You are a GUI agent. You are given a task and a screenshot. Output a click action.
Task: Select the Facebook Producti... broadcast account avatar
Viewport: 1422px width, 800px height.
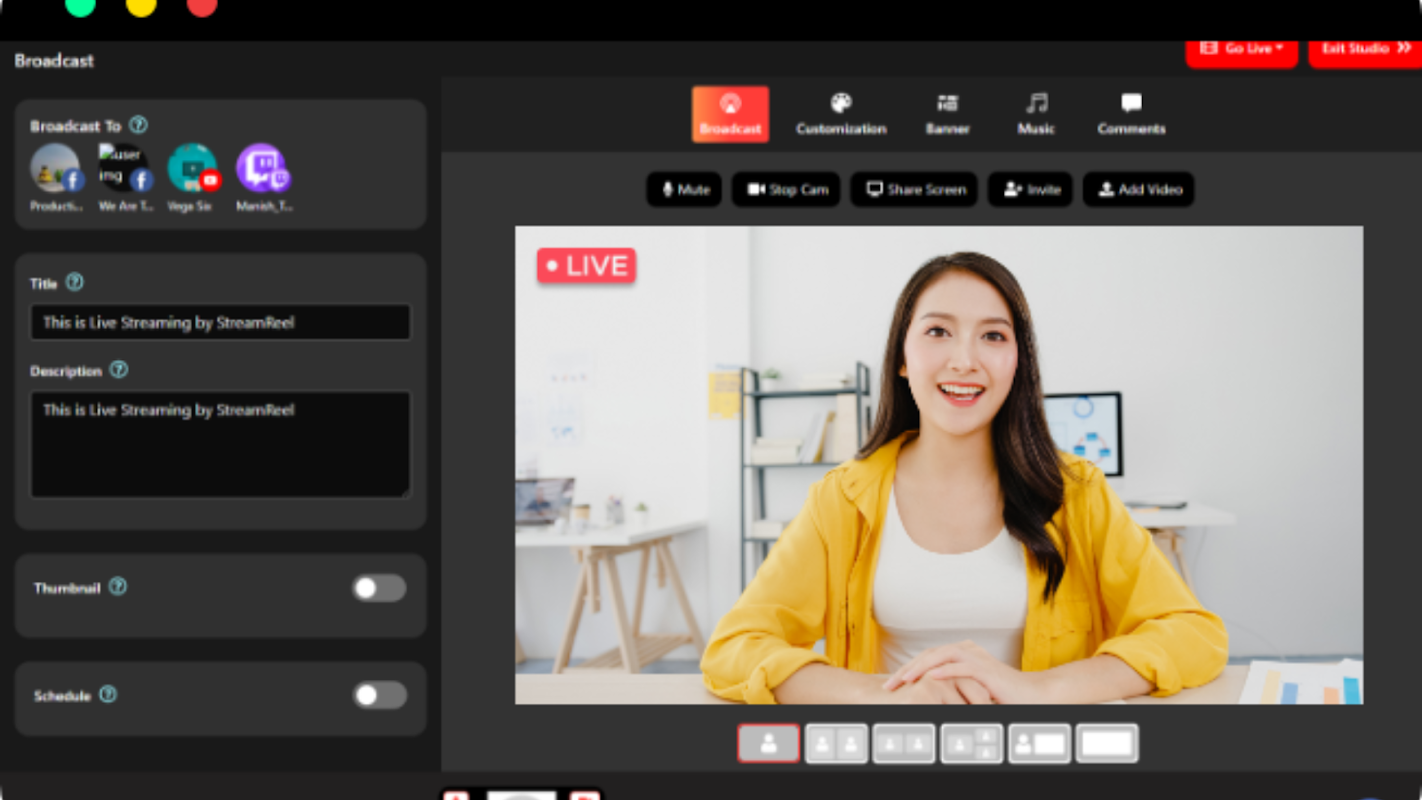(x=56, y=168)
